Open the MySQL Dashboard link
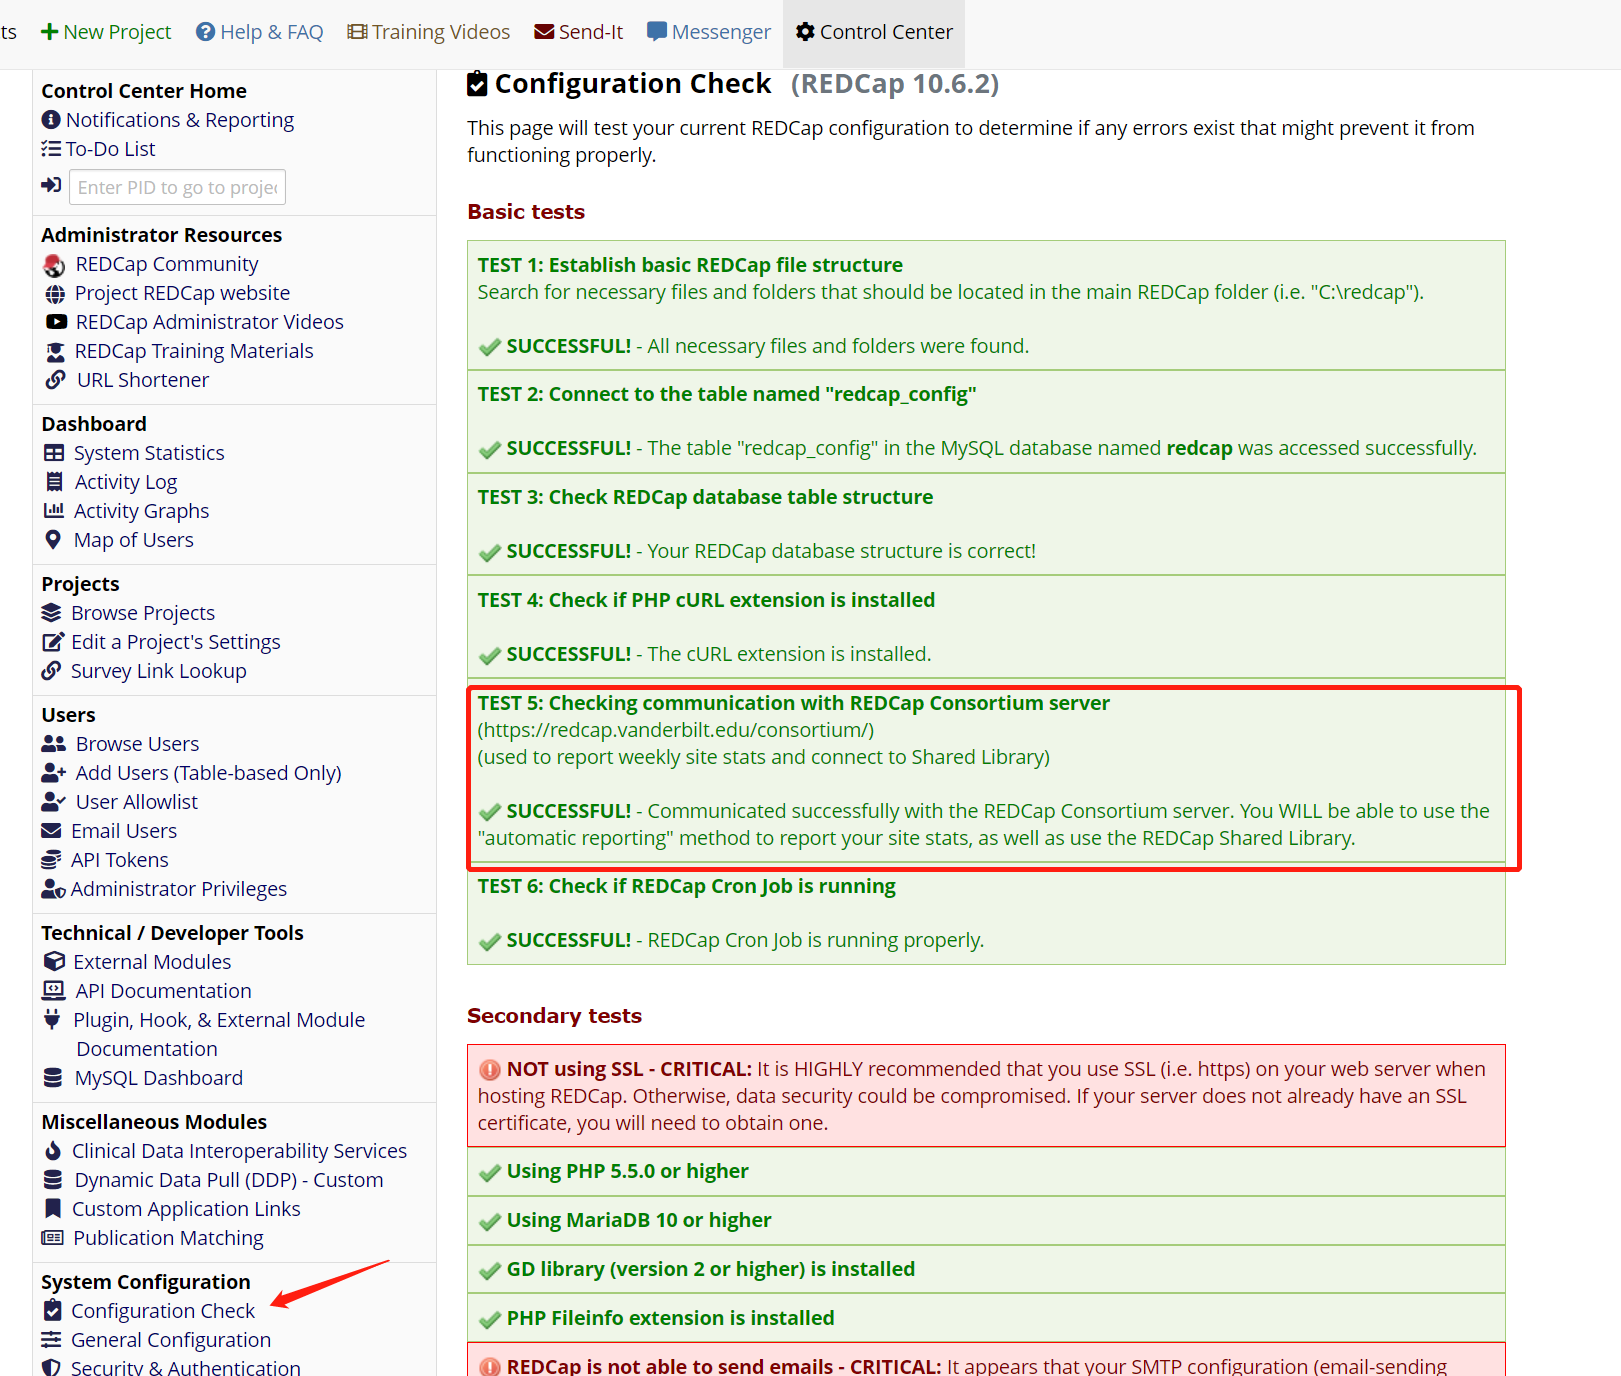1621x1376 pixels. tap(159, 1078)
